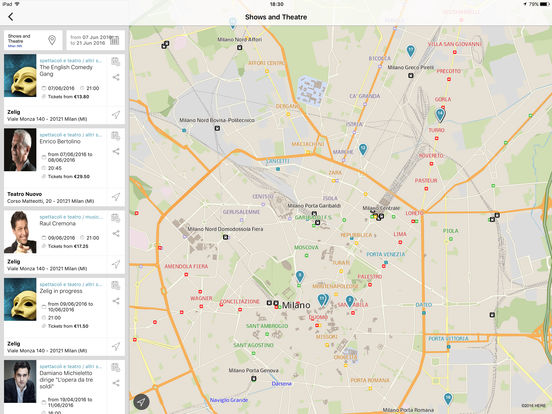Select the Raul Cremona event title
Viewport: 552px width, 414px height.
pyautogui.click(x=57, y=224)
